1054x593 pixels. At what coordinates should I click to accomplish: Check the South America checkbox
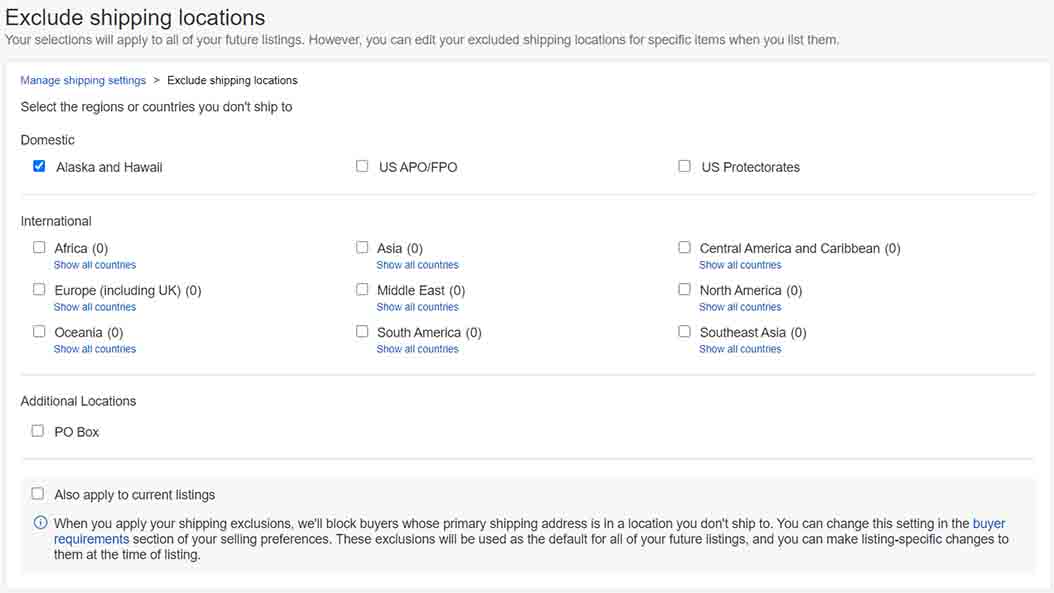(x=362, y=331)
